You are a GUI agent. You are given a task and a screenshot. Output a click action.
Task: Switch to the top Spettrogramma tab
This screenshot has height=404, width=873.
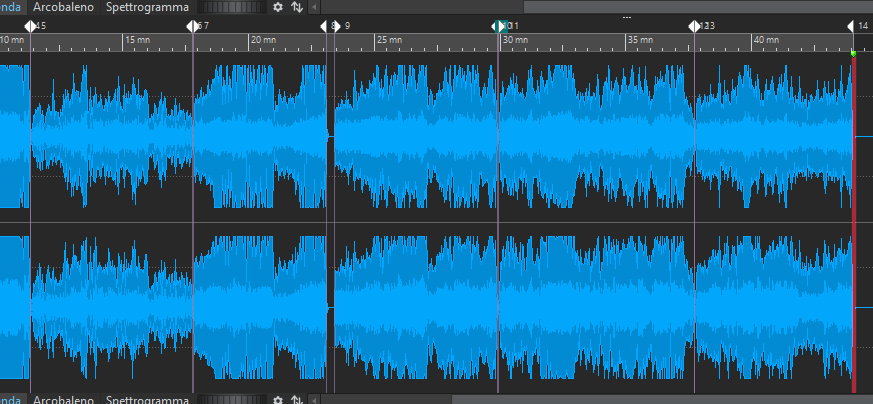point(147,7)
